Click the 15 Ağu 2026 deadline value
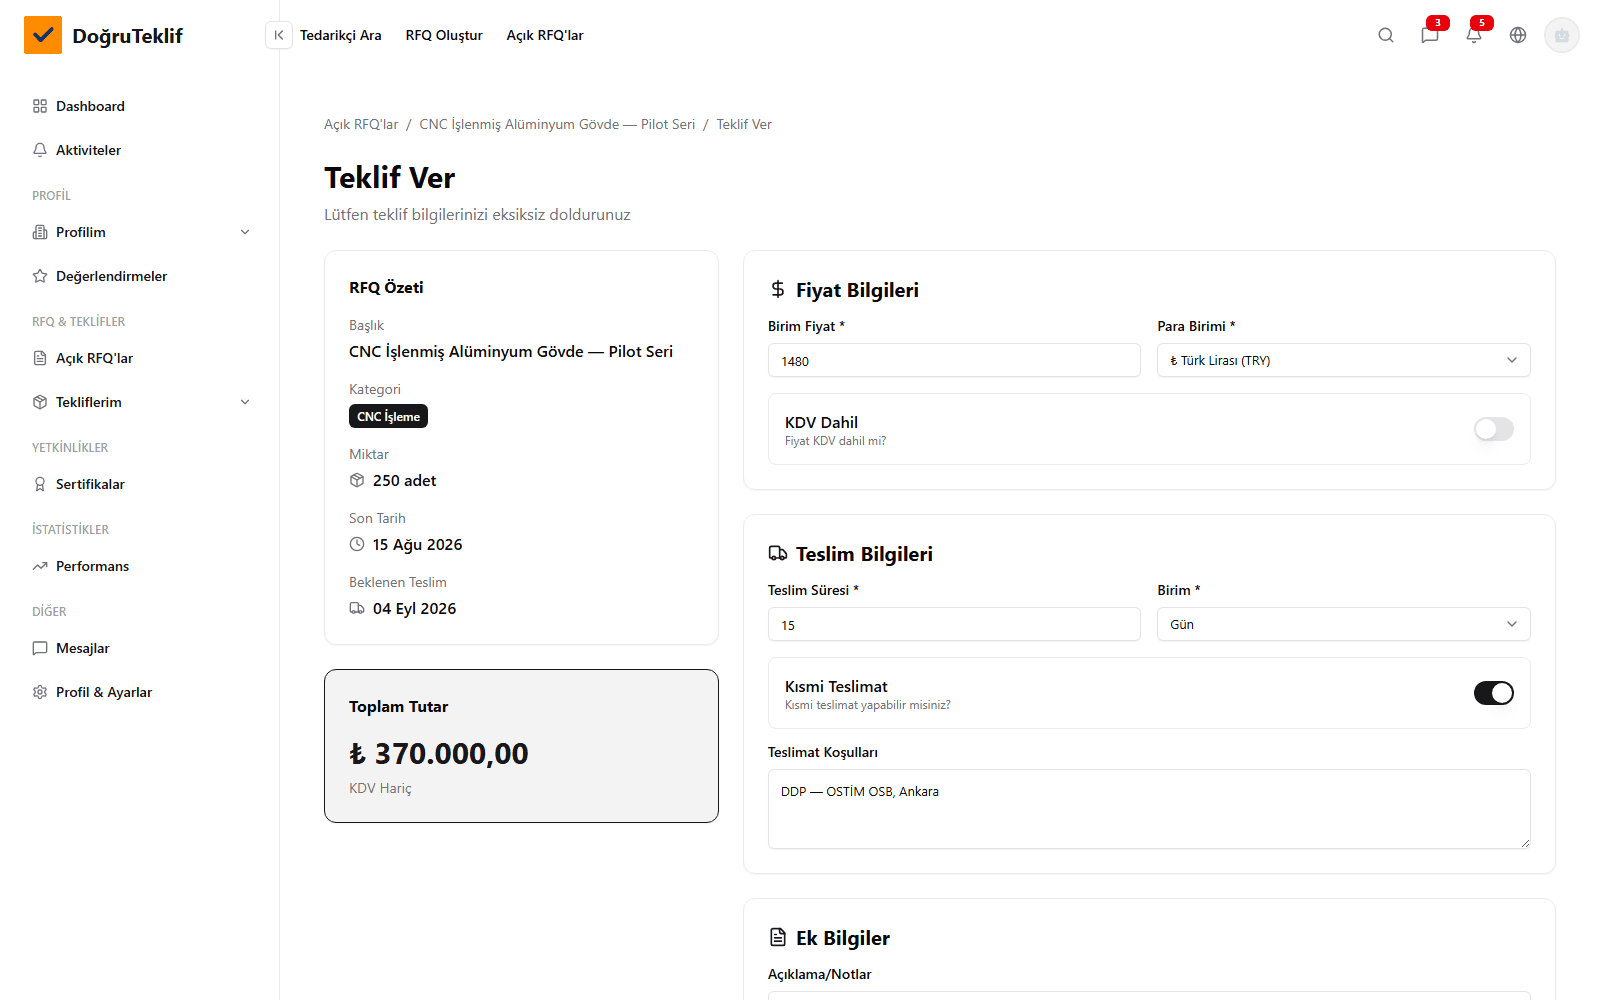The image size is (1600, 1000). point(418,544)
